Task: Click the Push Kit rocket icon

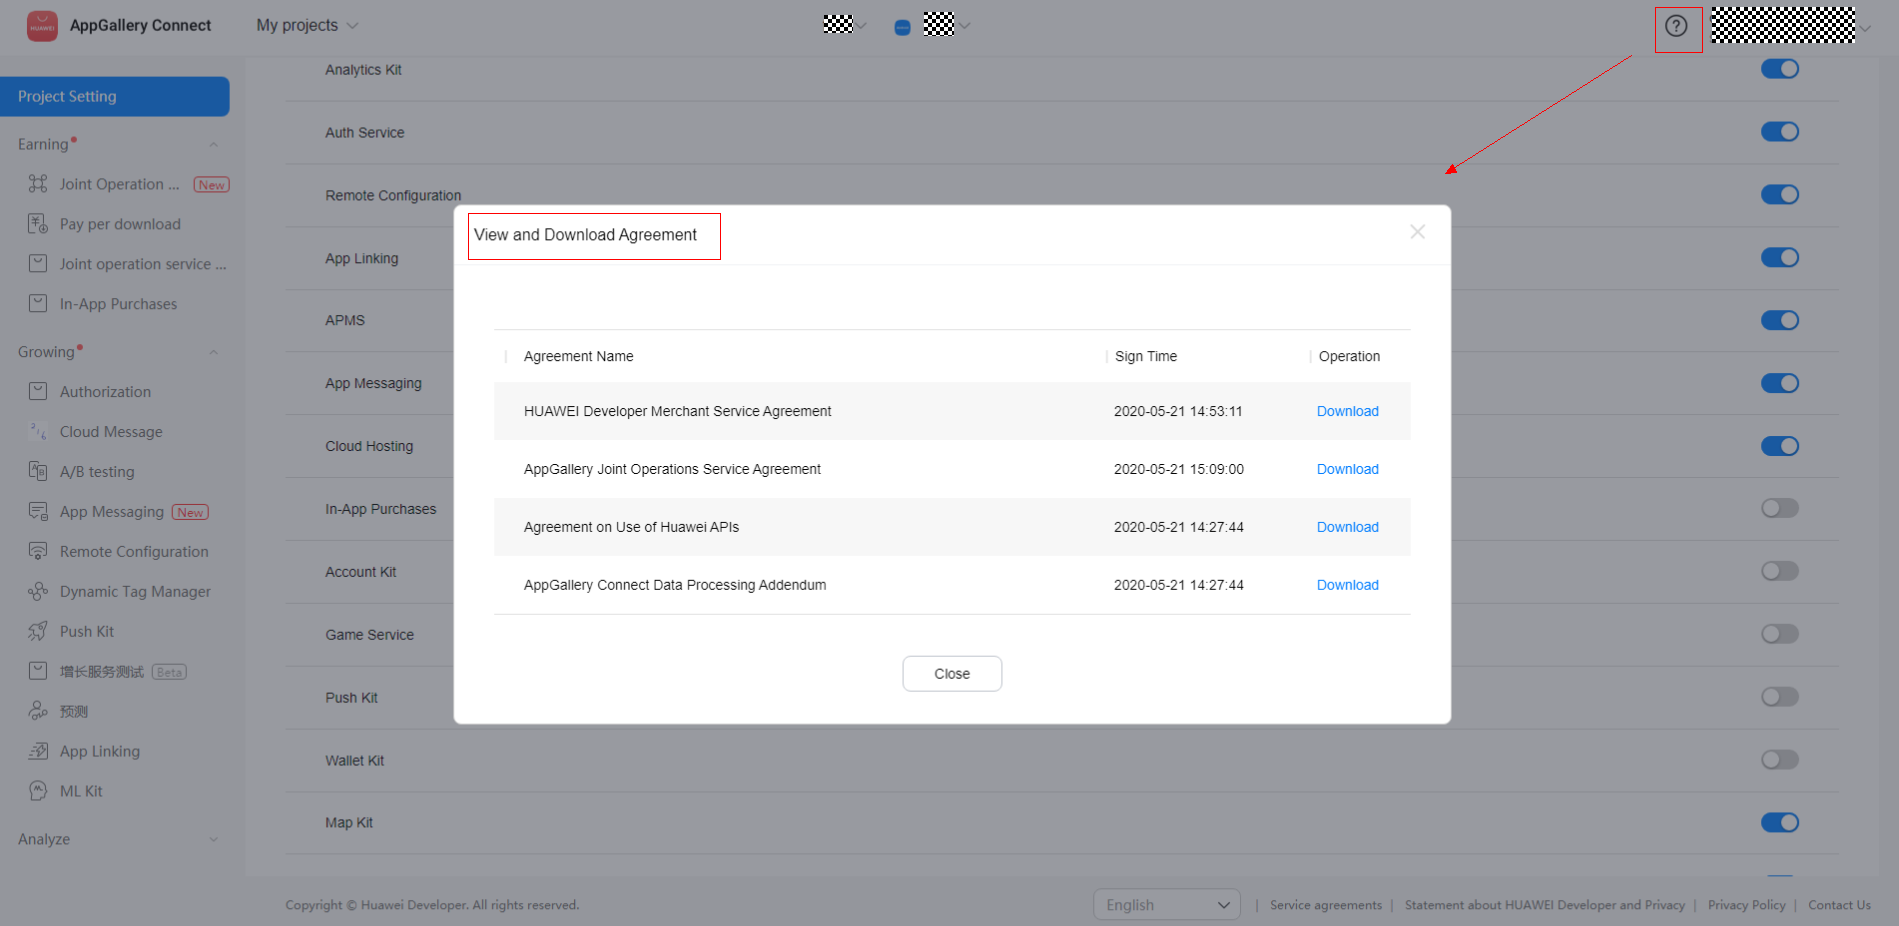Action: point(38,632)
